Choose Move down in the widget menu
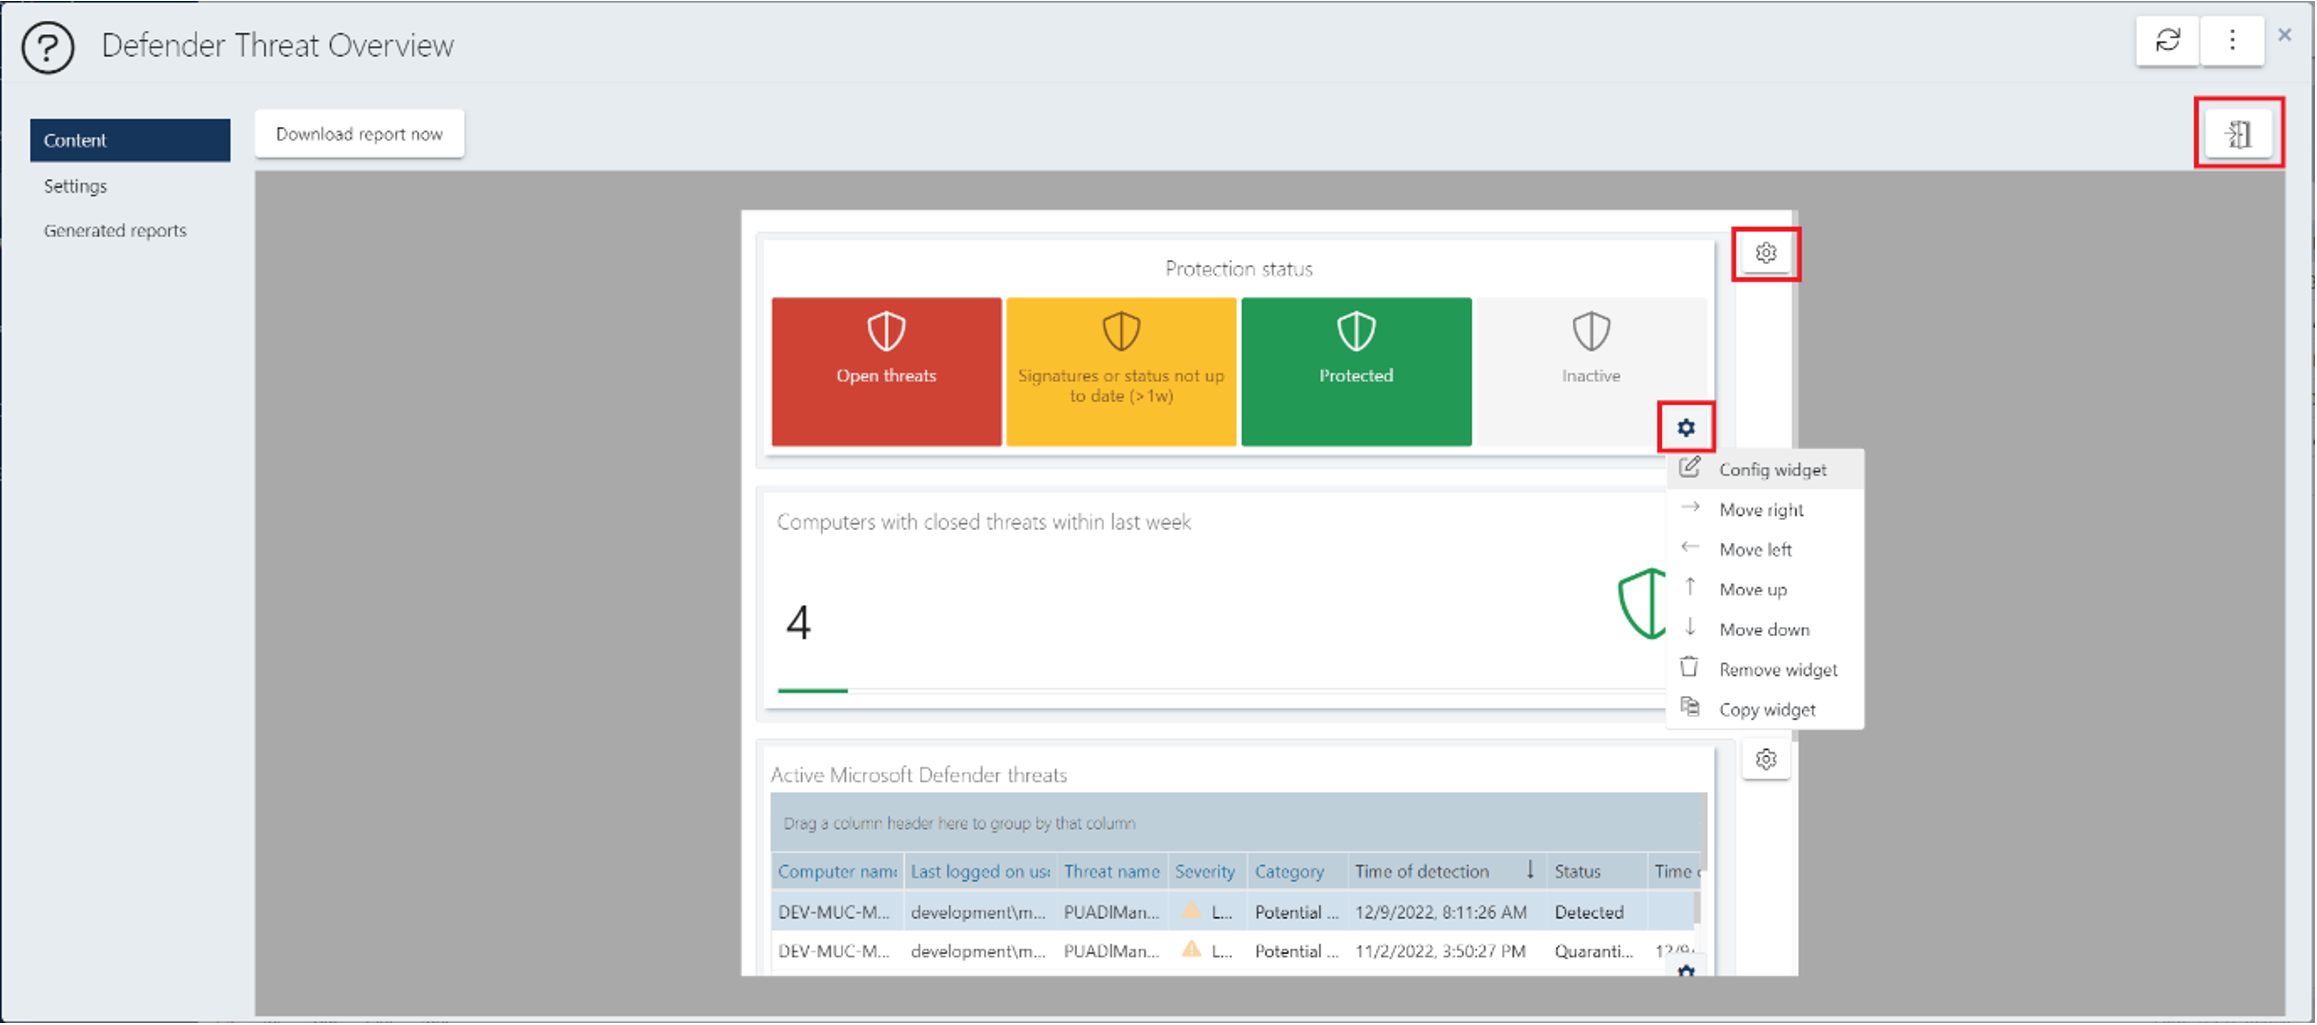Viewport: 2317px width, 1025px height. 1764,630
